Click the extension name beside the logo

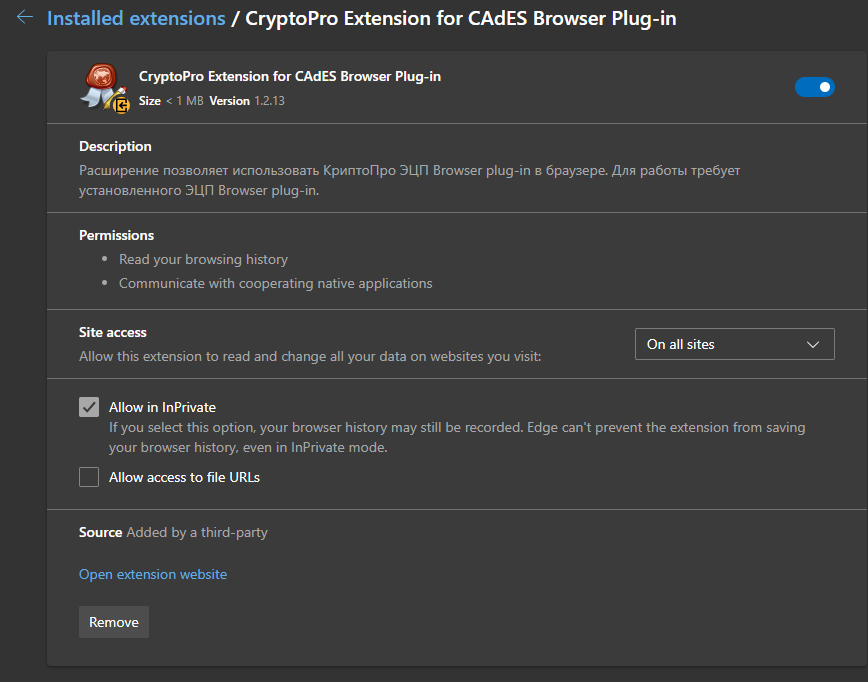(290, 76)
